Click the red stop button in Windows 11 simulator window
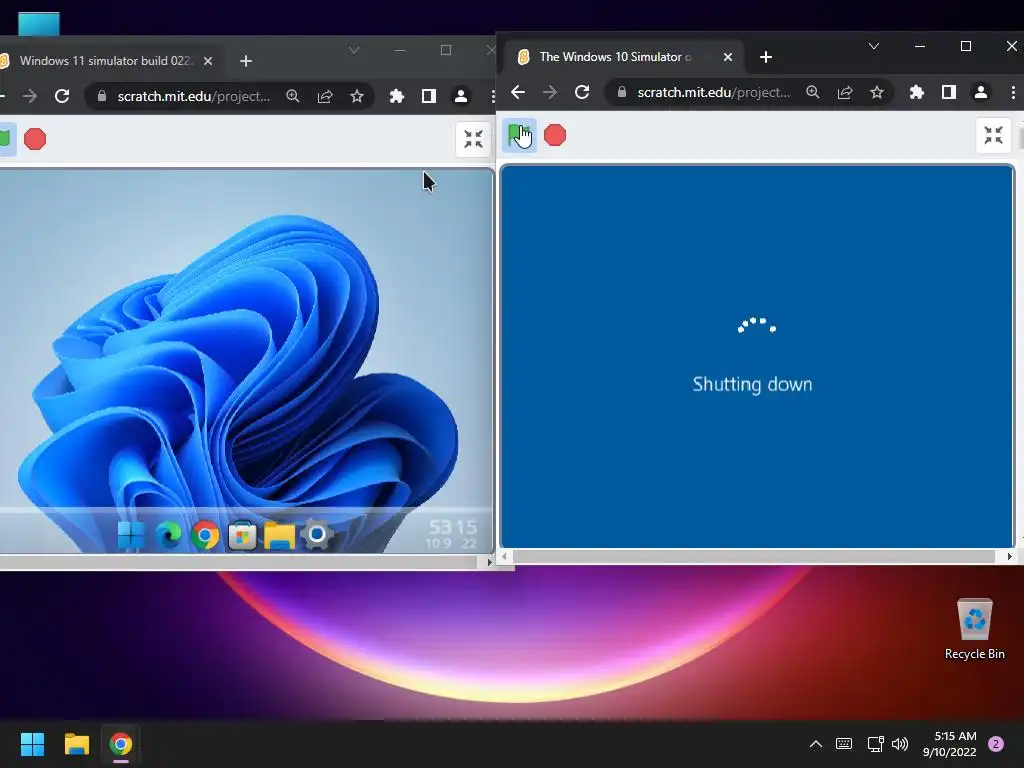1024x768 pixels. [35, 139]
